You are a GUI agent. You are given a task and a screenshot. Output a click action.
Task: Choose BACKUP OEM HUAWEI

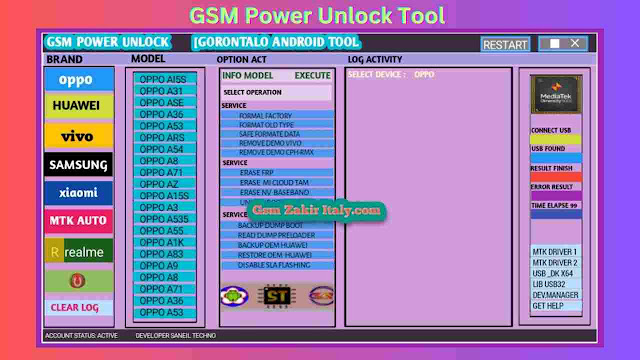(x=277, y=245)
